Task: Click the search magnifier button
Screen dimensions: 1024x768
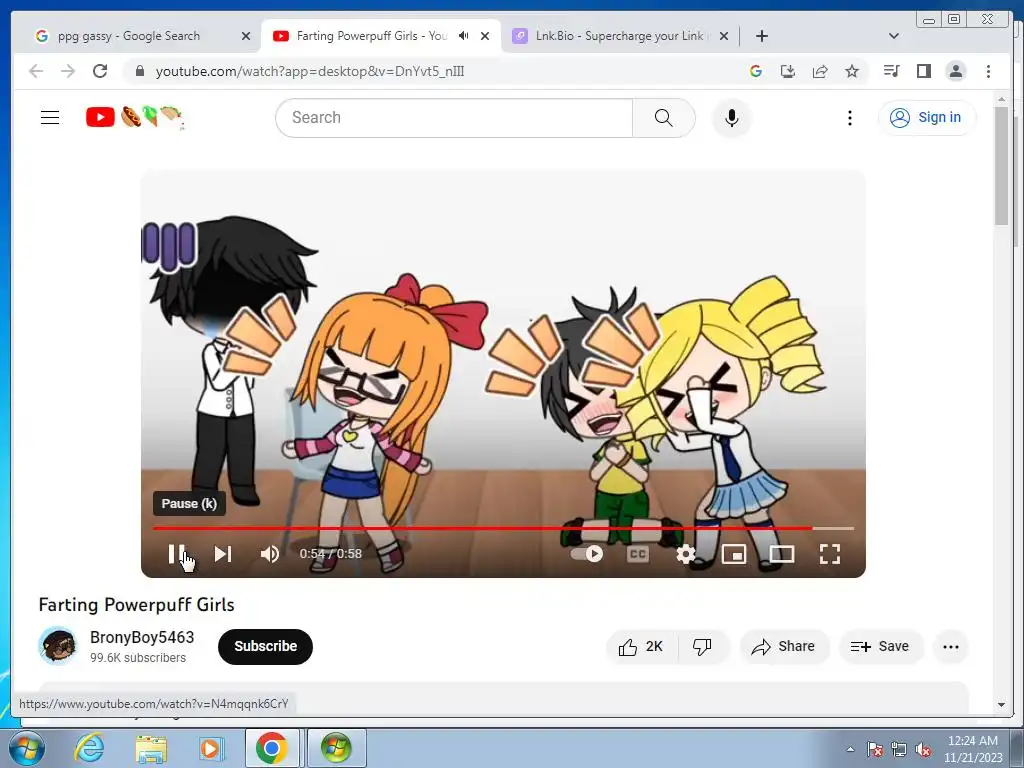Action: 664,118
